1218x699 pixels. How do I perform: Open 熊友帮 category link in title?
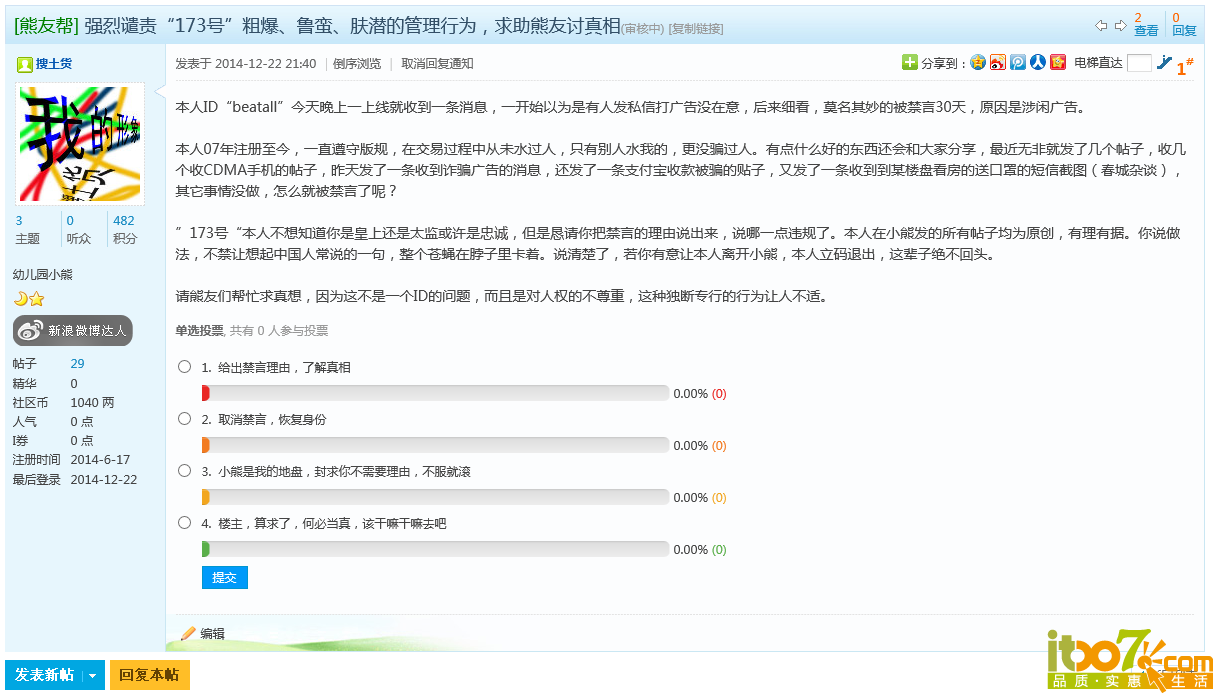46,26
